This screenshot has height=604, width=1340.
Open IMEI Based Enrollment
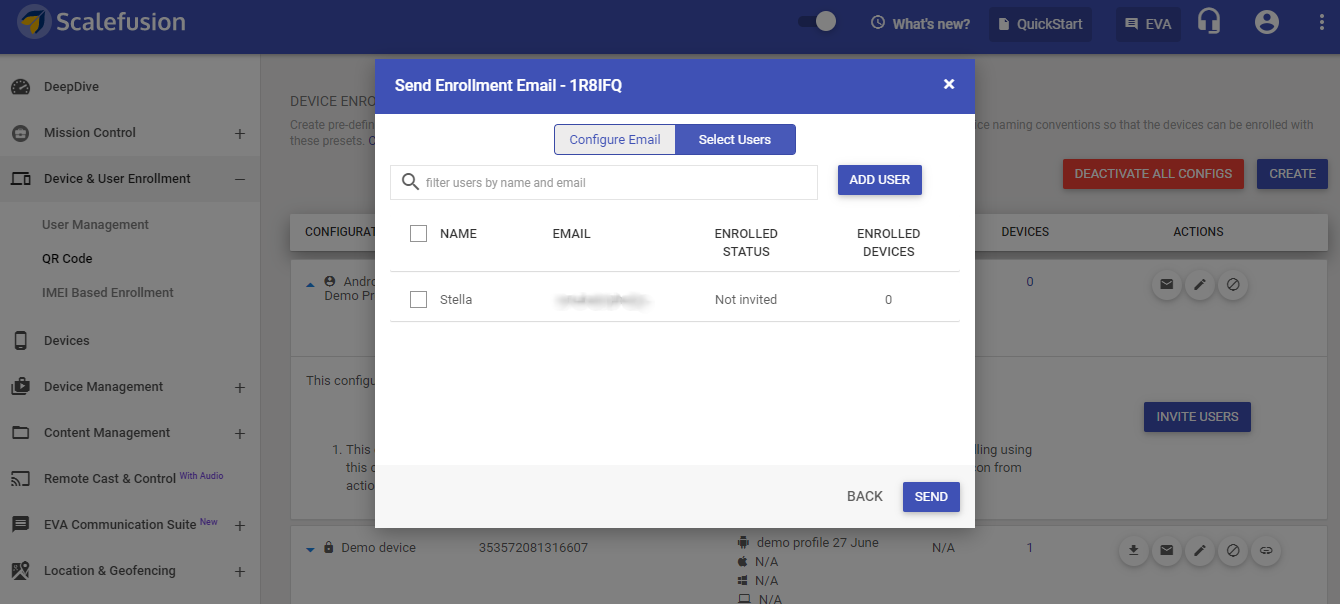click(x=108, y=293)
